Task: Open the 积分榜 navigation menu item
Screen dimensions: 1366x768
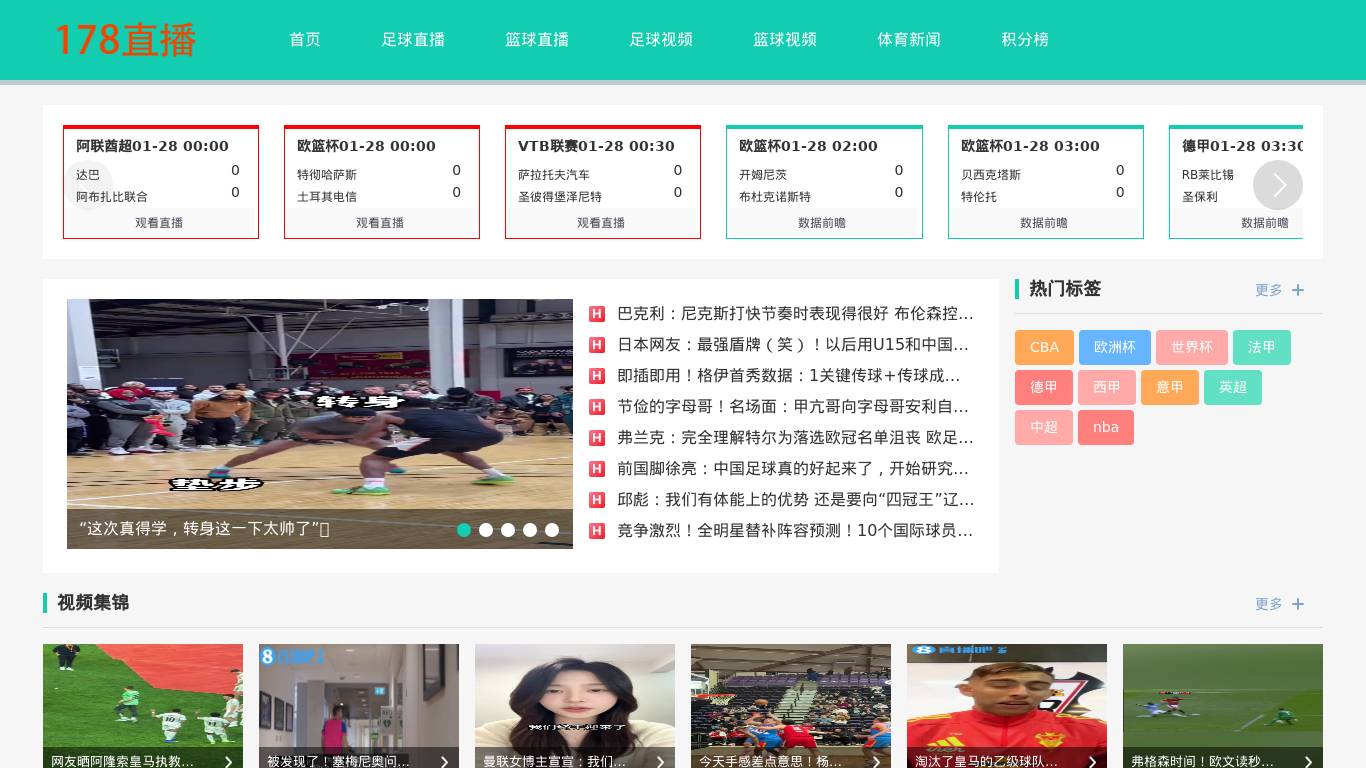Action: (x=1025, y=40)
